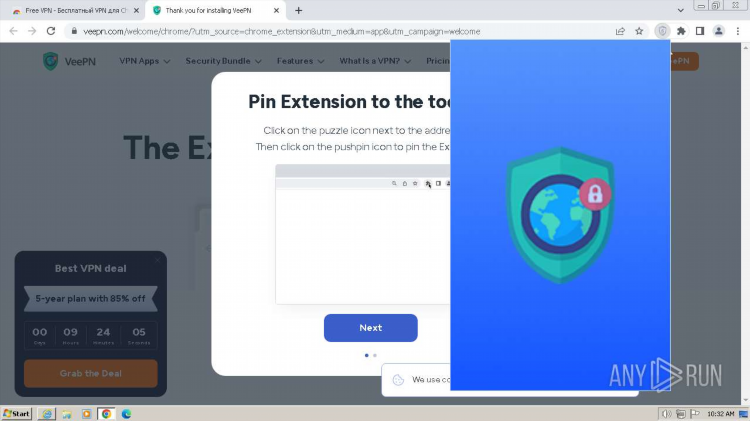Open Internet Explorer from taskbar
Viewport: 750px width, 421px height.
point(47,414)
